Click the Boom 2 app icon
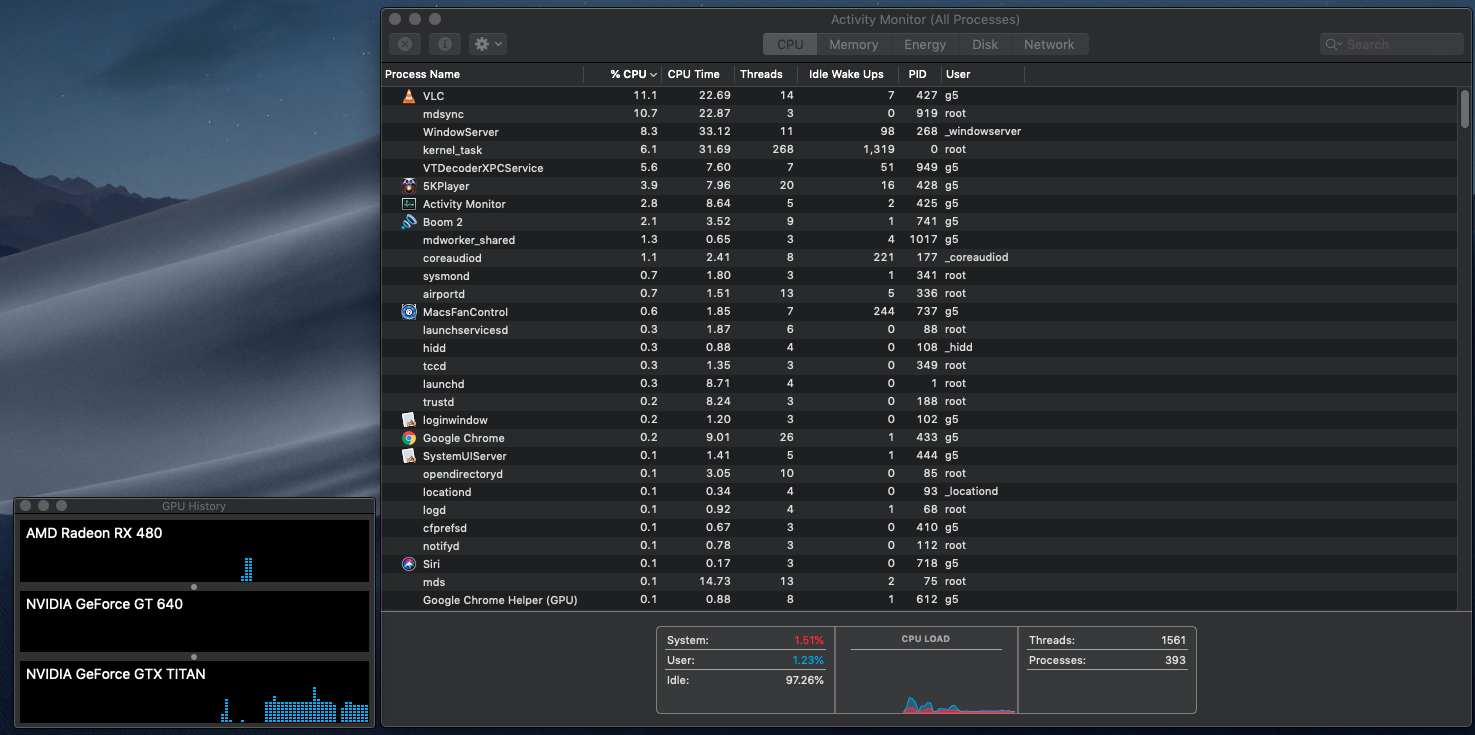1475x735 pixels. (408, 222)
